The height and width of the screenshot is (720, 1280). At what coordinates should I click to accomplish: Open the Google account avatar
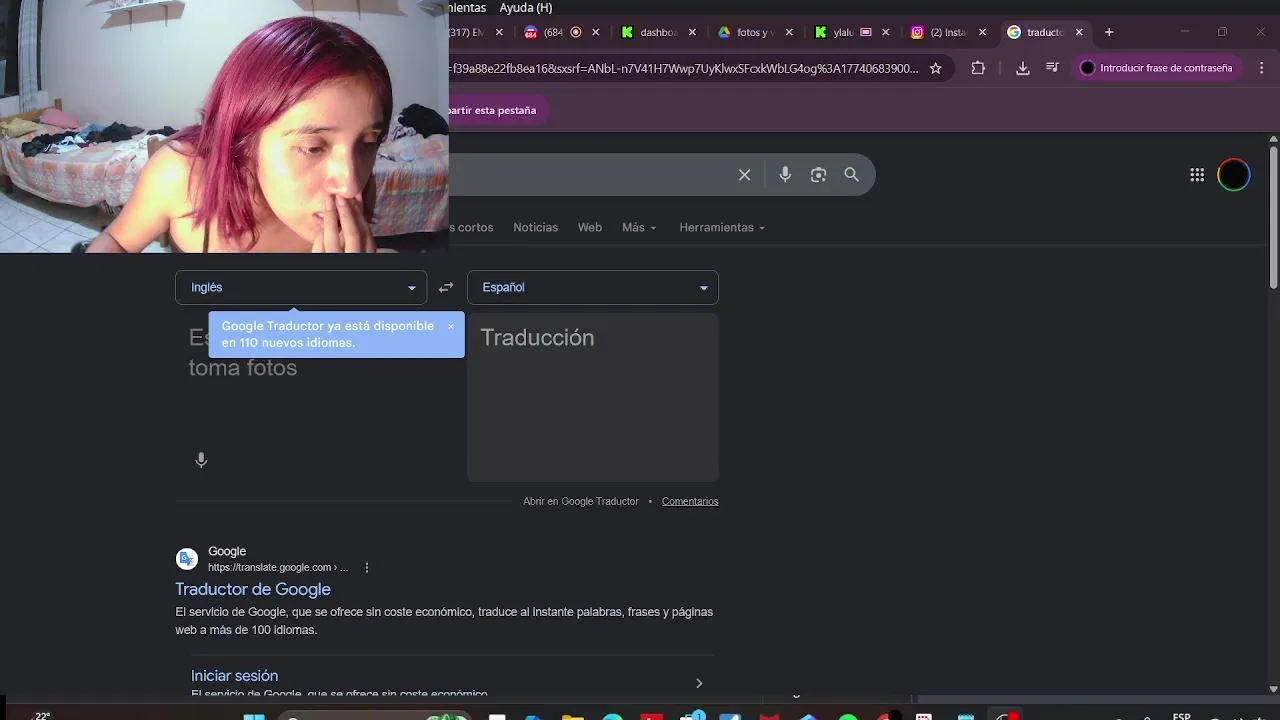(1234, 175)
